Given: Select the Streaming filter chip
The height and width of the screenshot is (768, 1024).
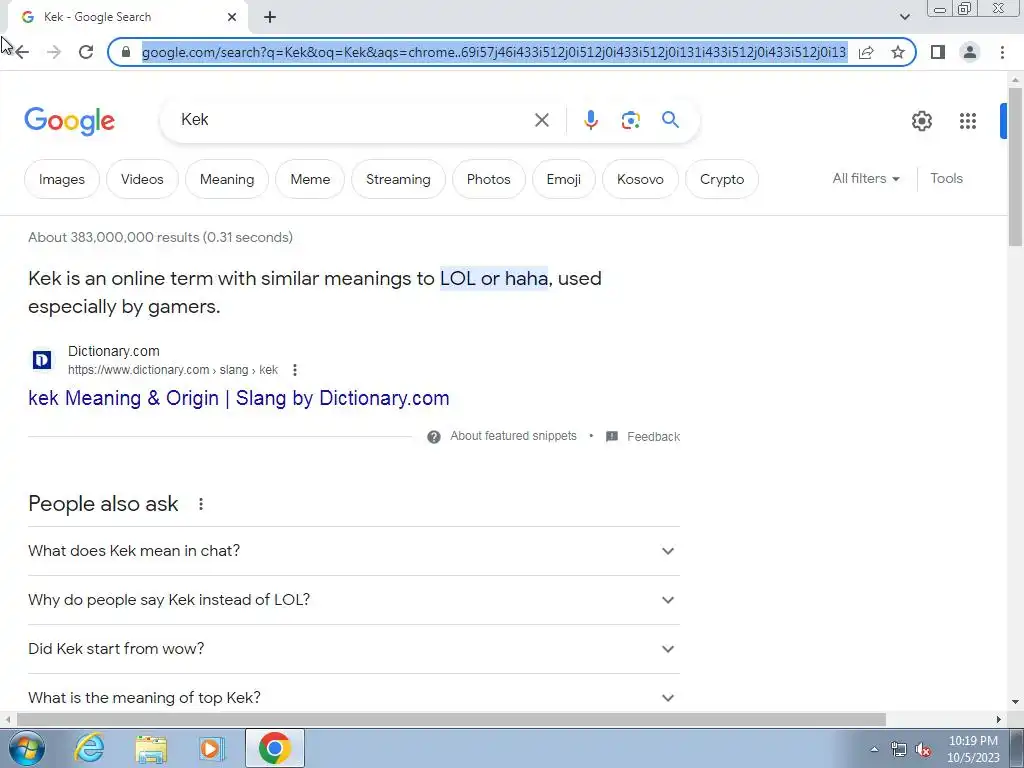Looking at the screenshot, I should [398, 179].
